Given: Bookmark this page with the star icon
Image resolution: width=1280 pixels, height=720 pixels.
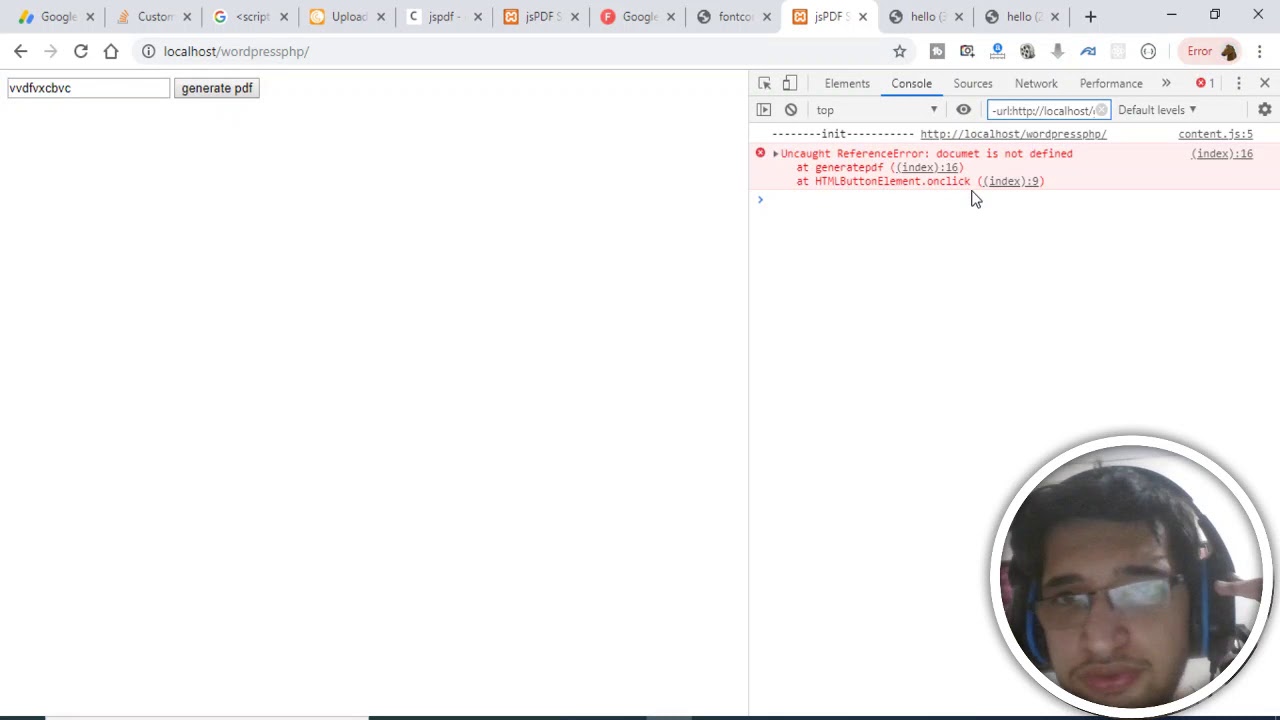Looking at the screenshot, I should (899, 51).
